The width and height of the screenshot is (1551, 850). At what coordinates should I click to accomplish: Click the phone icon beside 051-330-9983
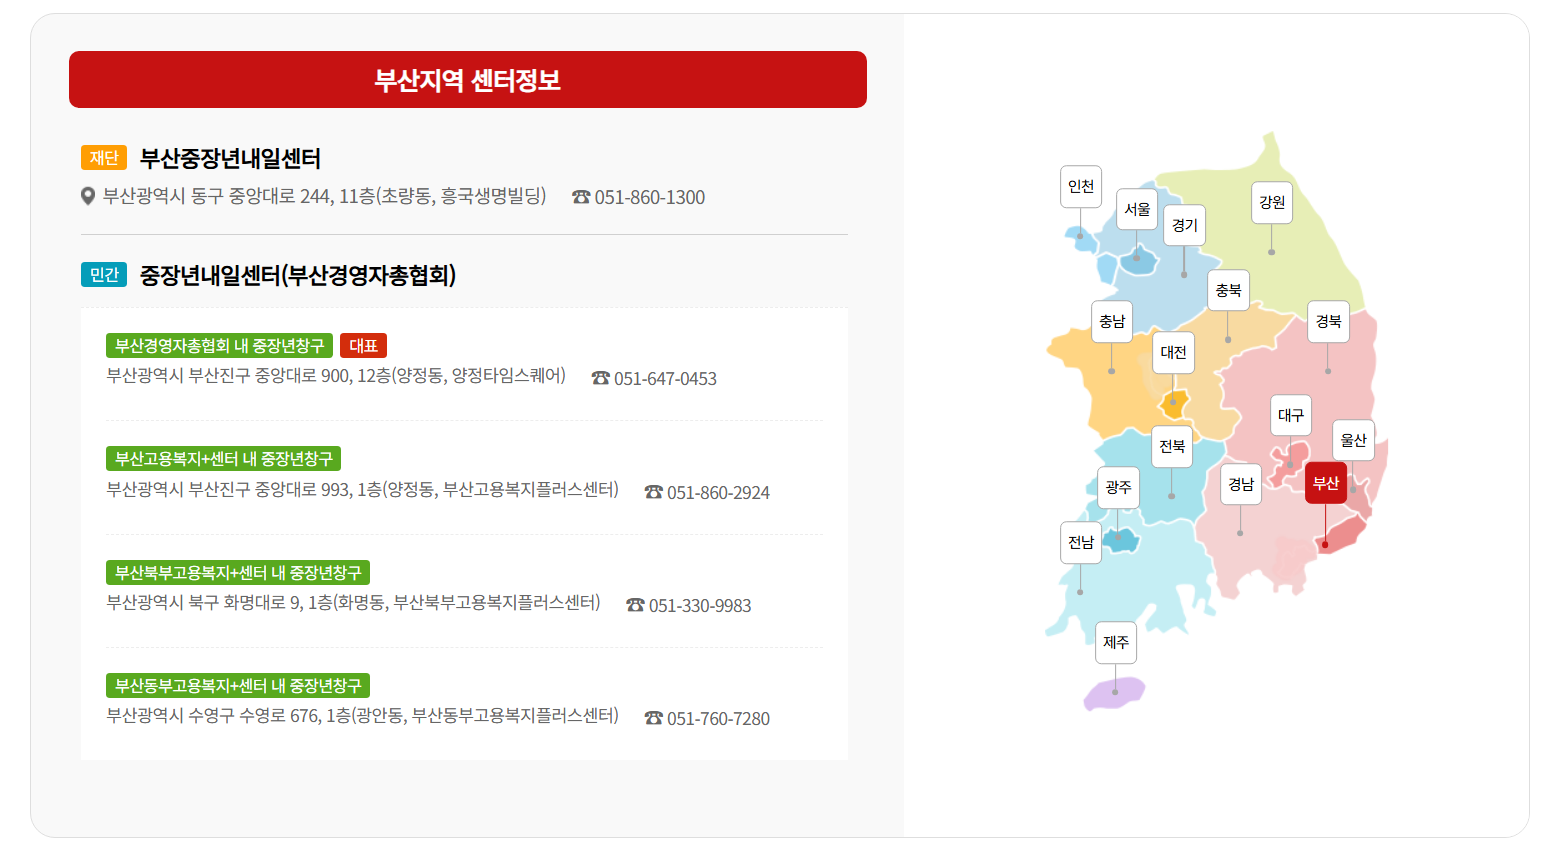pos(635,605)
